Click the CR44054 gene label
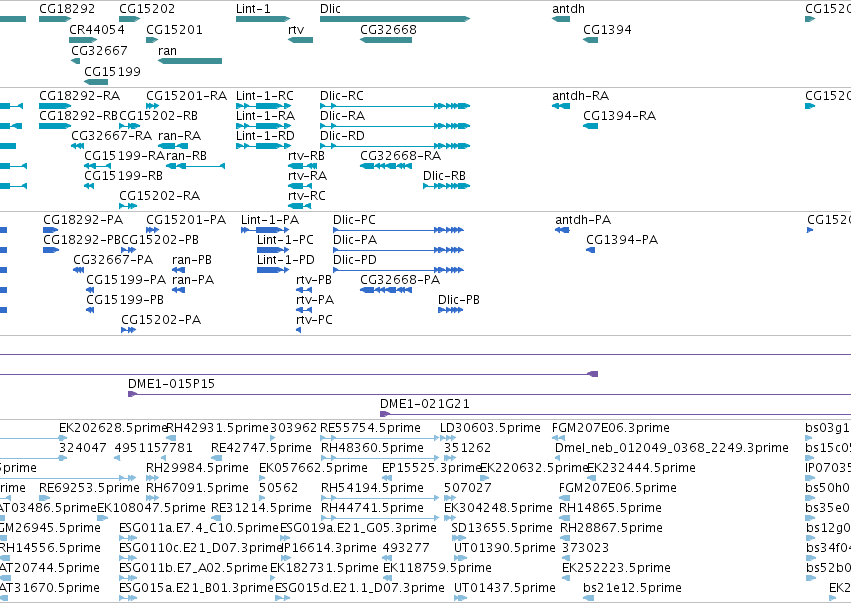The image size is (851, 603). point(97,29)
